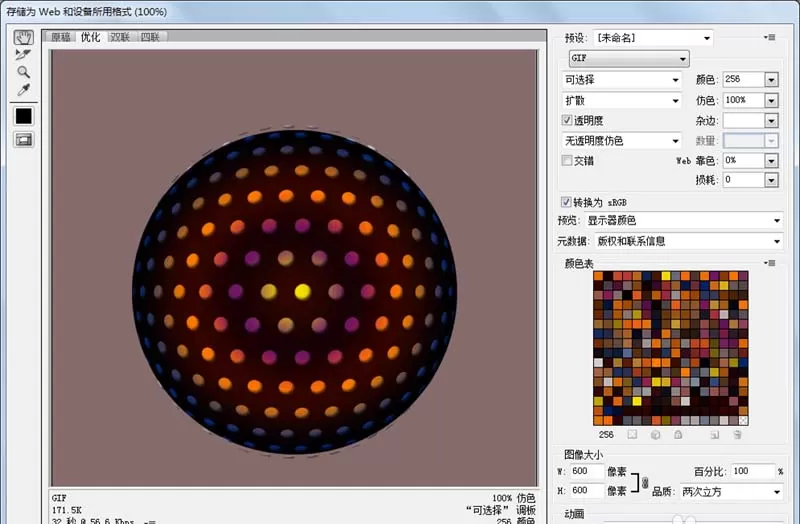Toggle the constrain proportions link icon

(x=645, y=482)
